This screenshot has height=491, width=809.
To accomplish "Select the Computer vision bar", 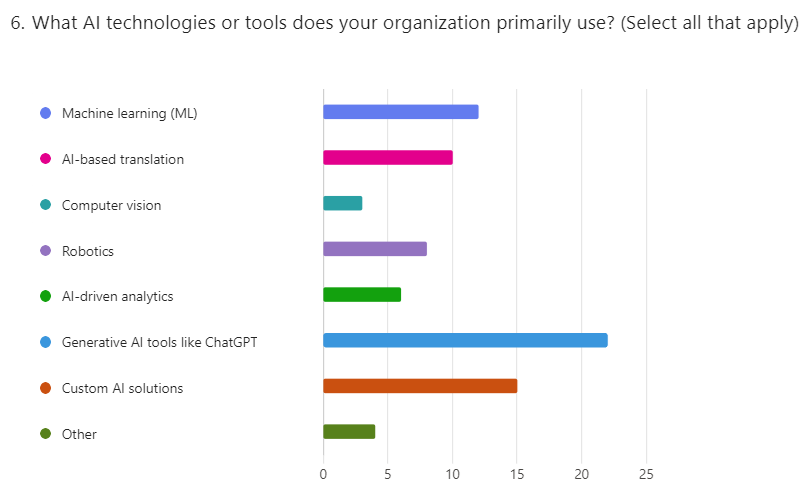I will (x=342, y=203).
